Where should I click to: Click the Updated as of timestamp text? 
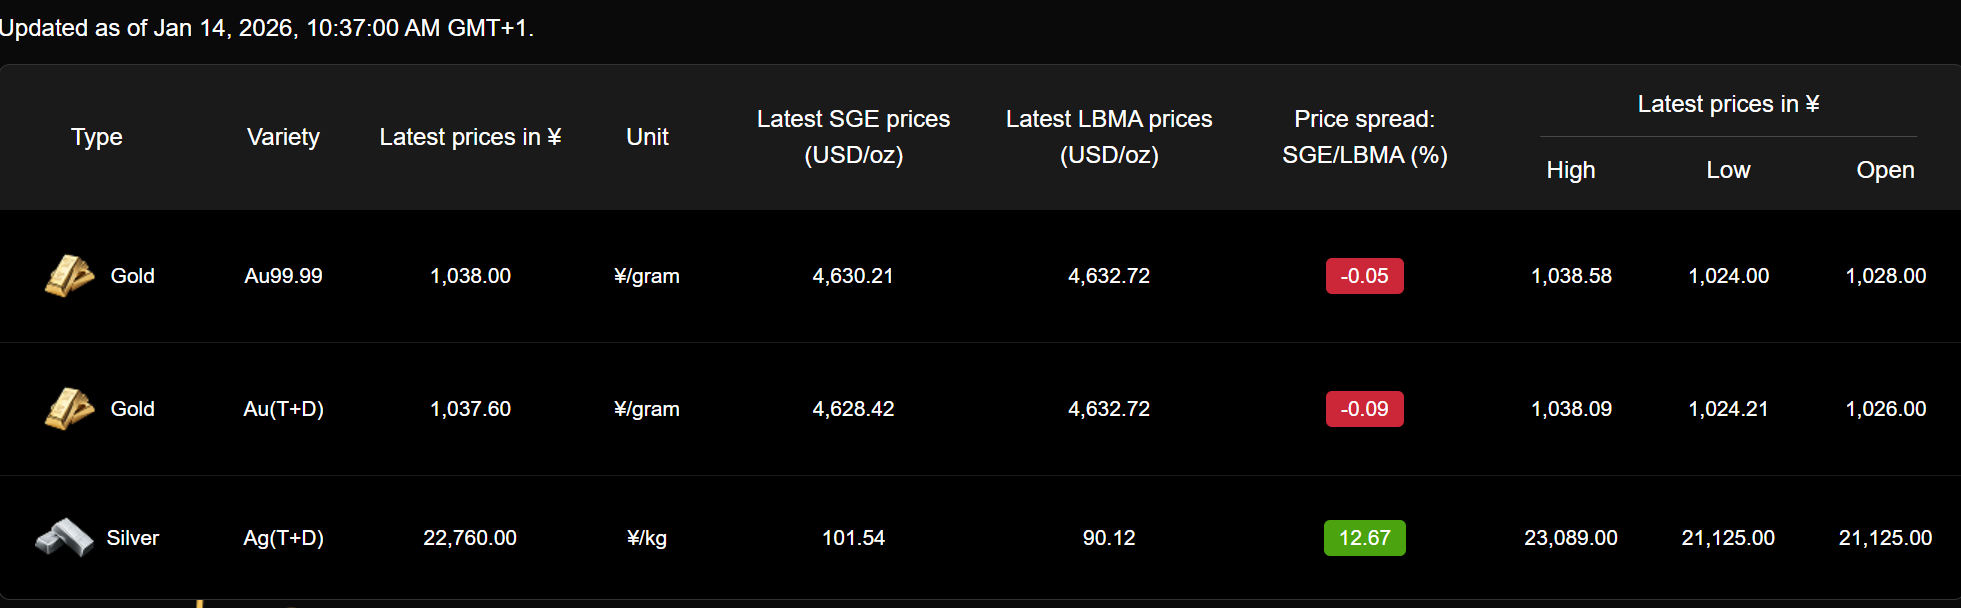(x=267, y=28)
